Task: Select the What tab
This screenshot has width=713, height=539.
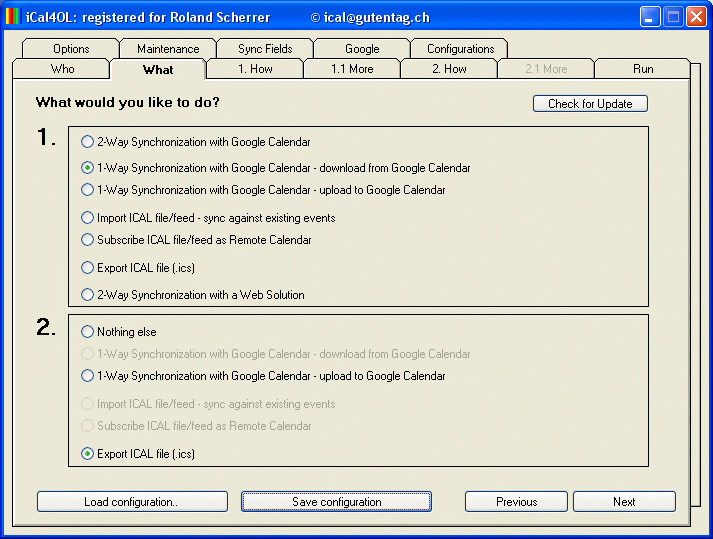Action: pos(158,70)
